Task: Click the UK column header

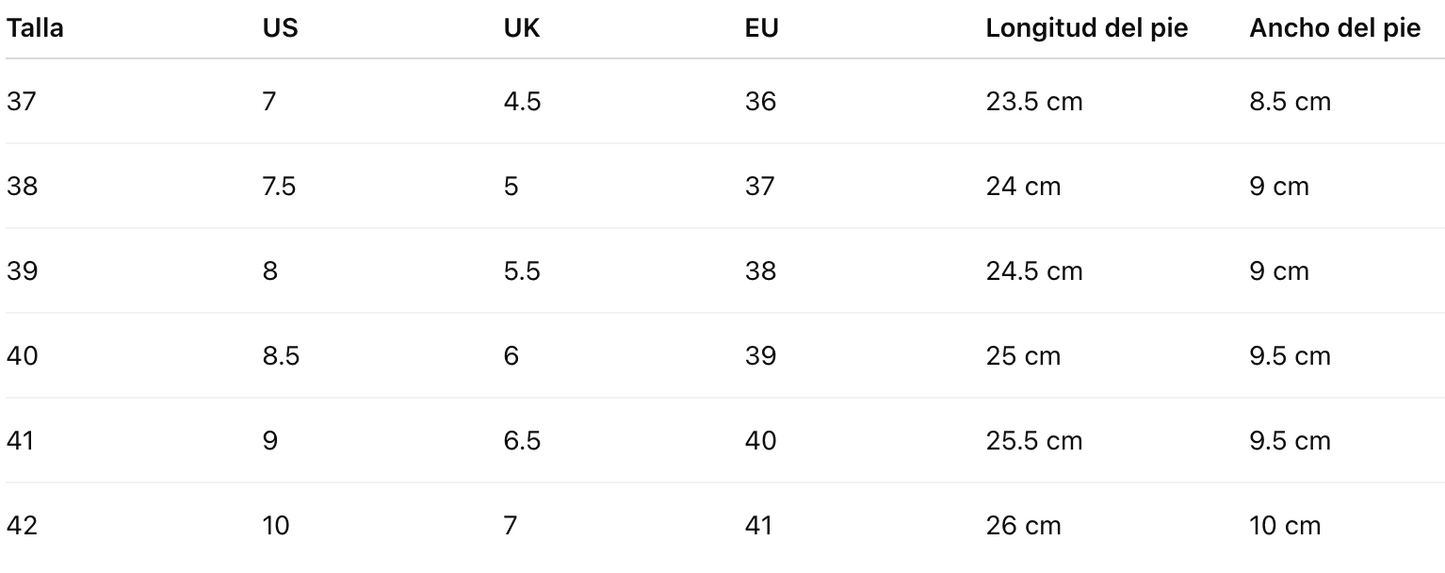Action: (522, 28)
